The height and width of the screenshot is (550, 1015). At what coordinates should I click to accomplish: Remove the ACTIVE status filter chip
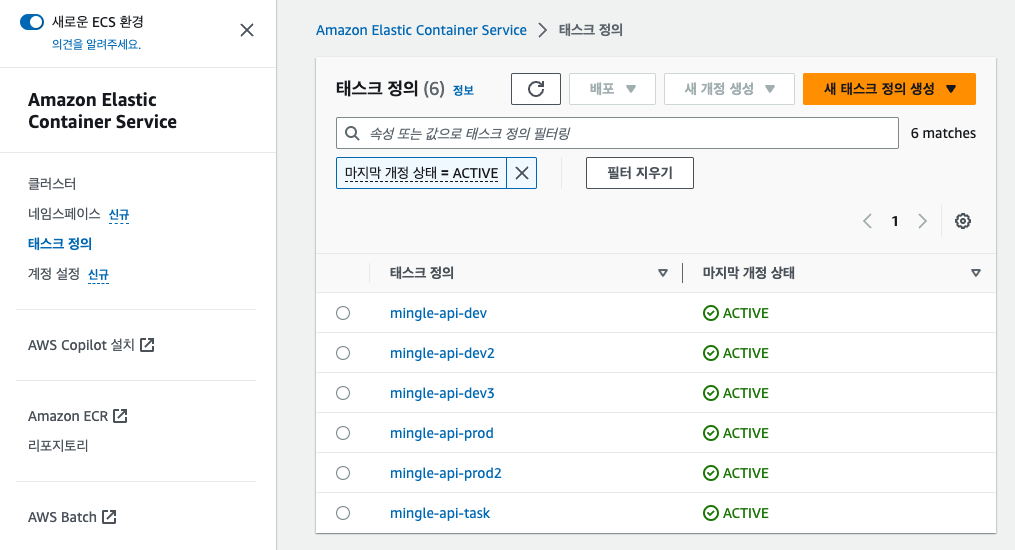pyautogui.click(x=521, y=173)
